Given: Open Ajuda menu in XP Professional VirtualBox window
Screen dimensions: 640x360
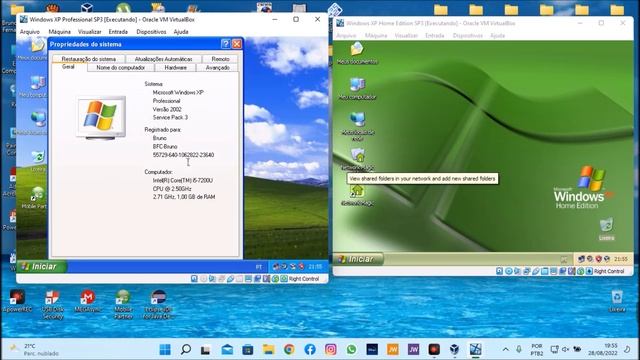Looking at the screenshot, I should 181,32.
